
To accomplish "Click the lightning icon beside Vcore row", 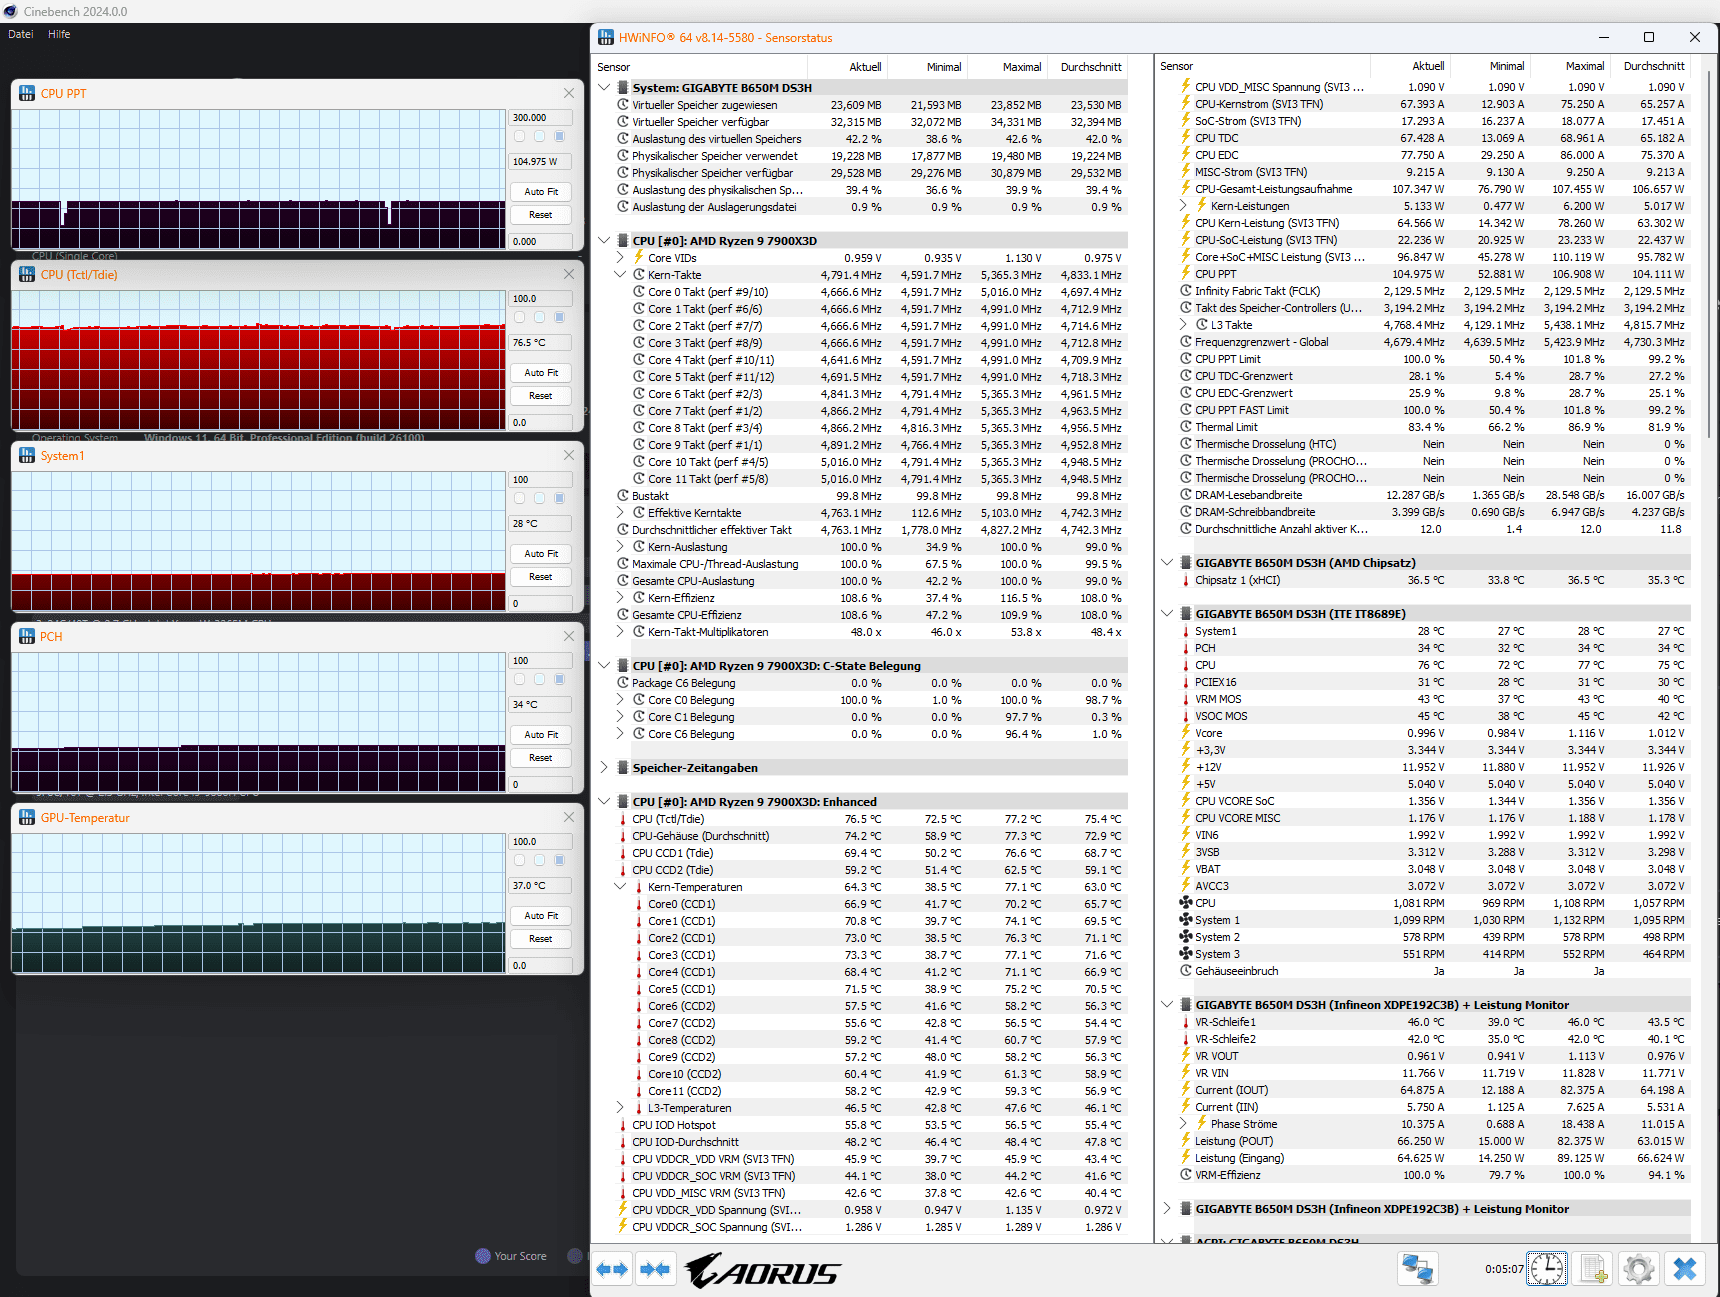I will click(x=1186, y=733).
